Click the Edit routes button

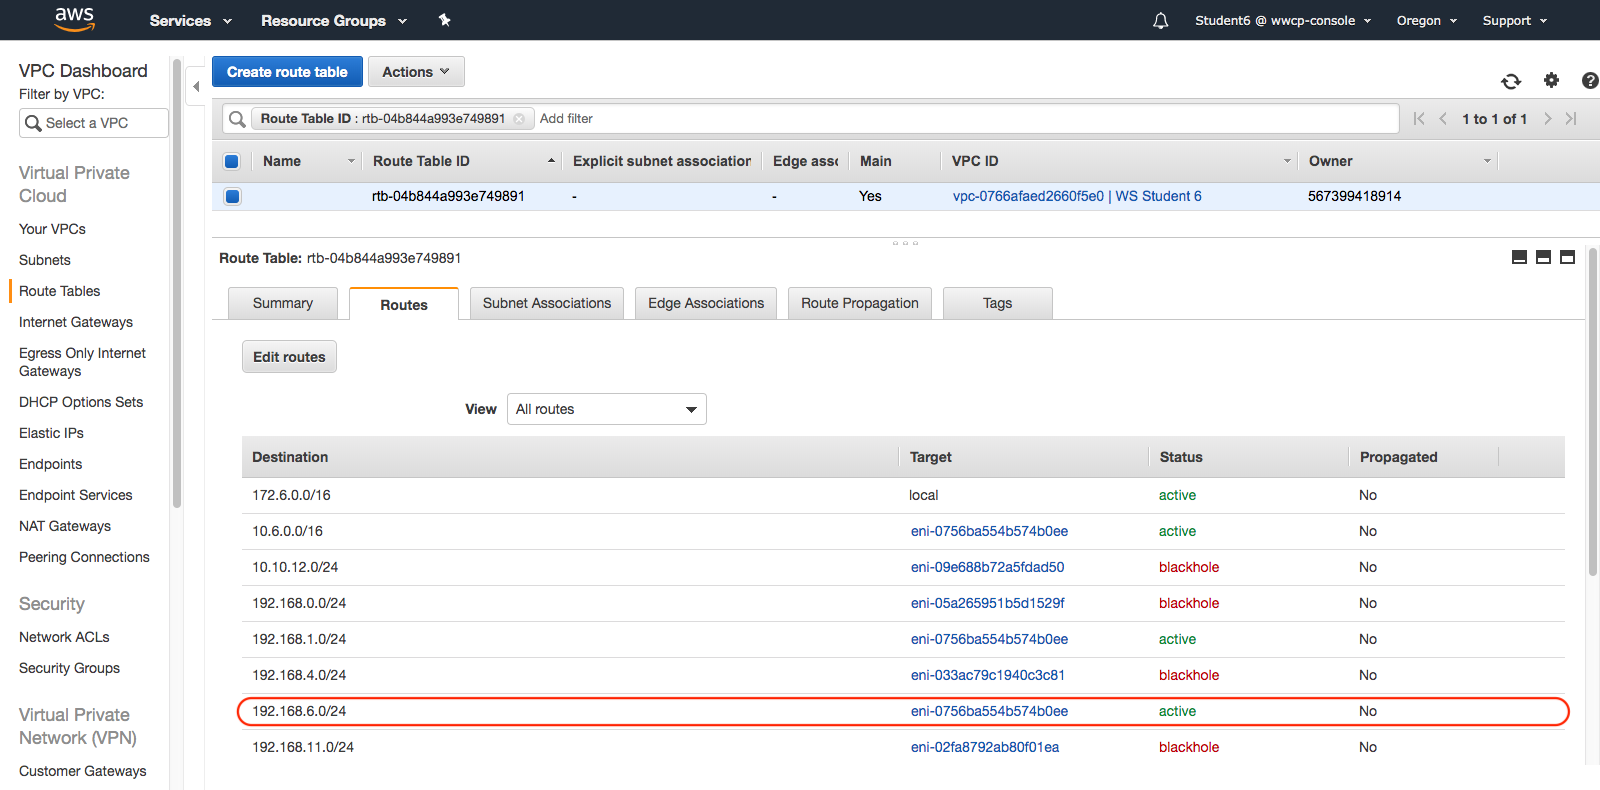(x=289, y=357)
